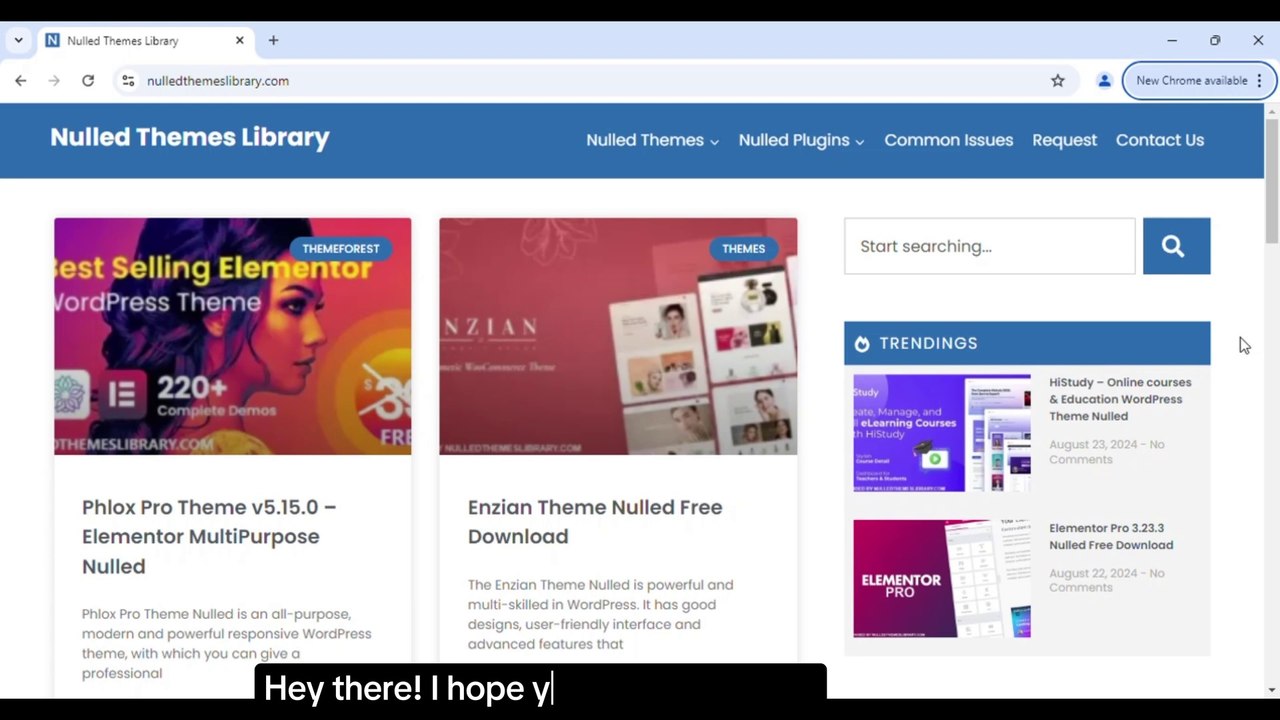Click the scrollbar down arrow
This screenshot has width=1280, height=720.
(x=1271, y=690)
